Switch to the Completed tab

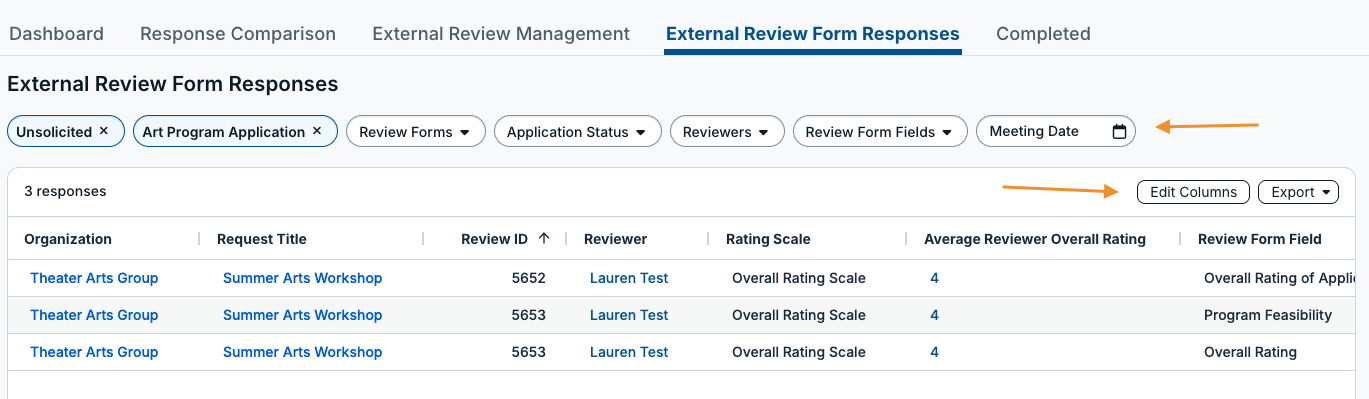pyautogui.click(x=1043, y=34)
